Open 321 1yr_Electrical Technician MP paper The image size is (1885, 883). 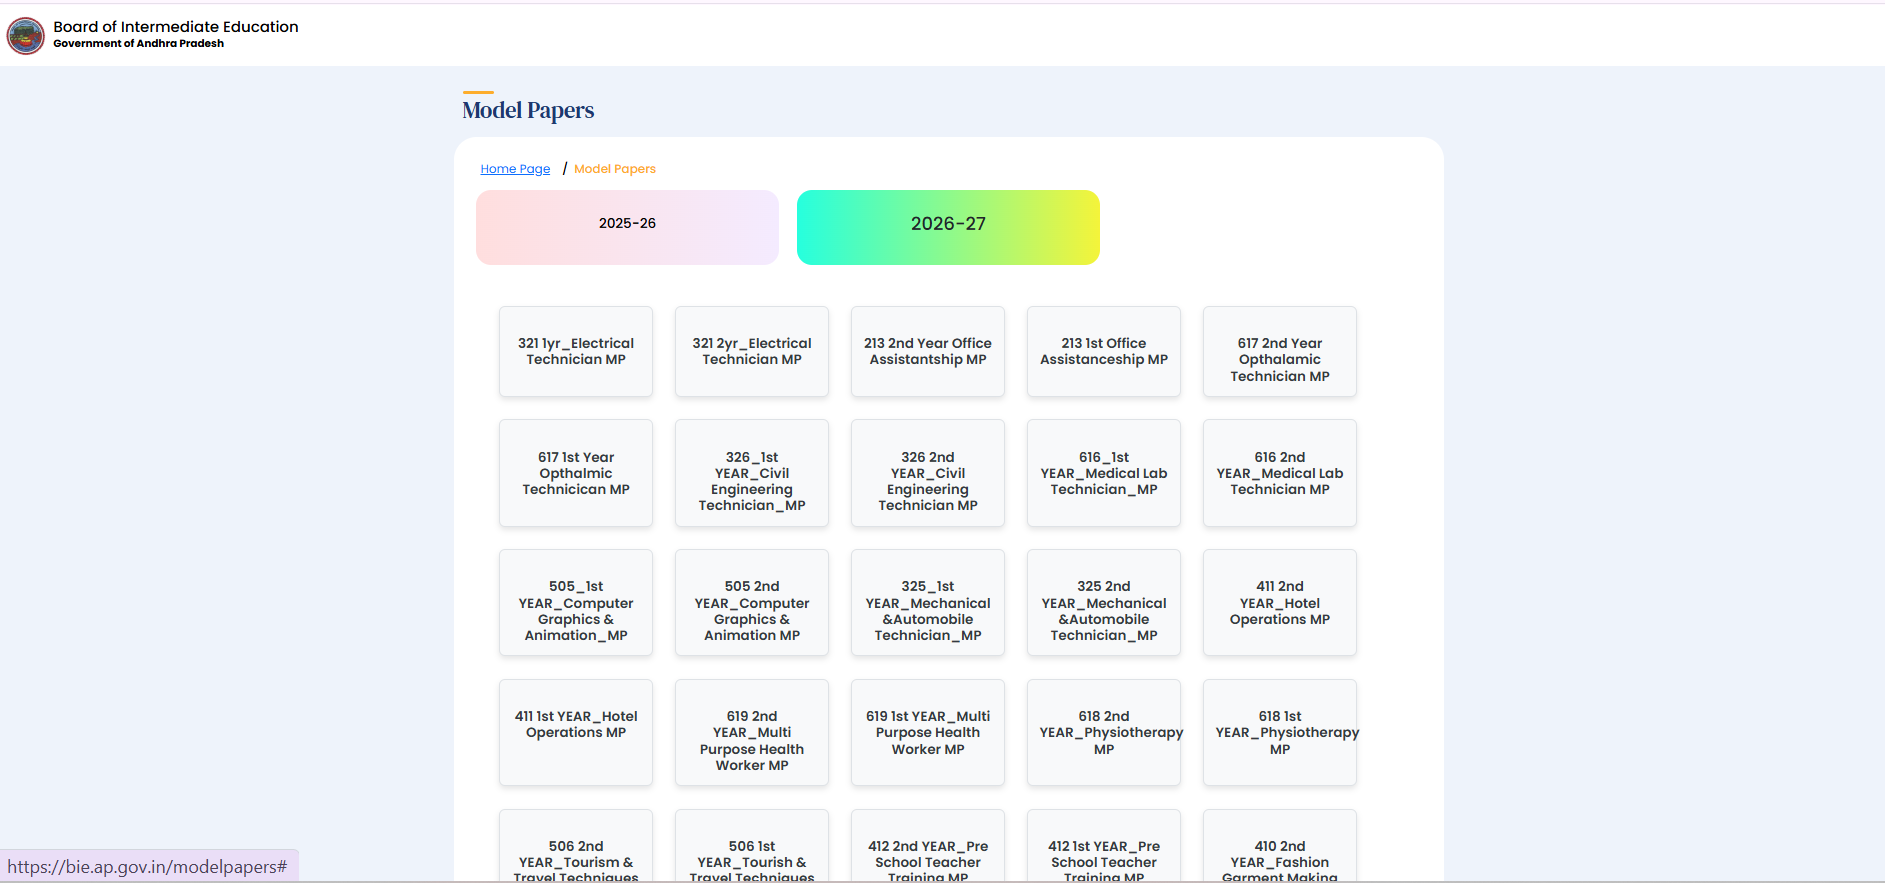(x=576, y=351)
